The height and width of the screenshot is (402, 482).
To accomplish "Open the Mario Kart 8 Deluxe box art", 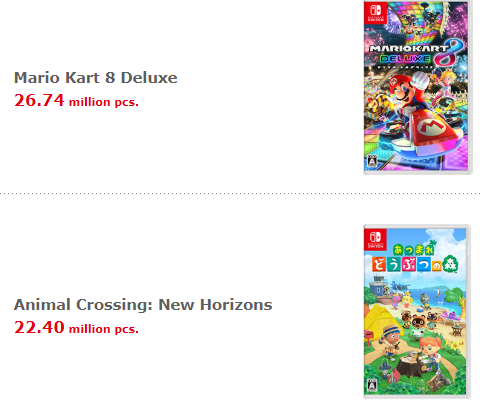I will [x=417, y=87].
